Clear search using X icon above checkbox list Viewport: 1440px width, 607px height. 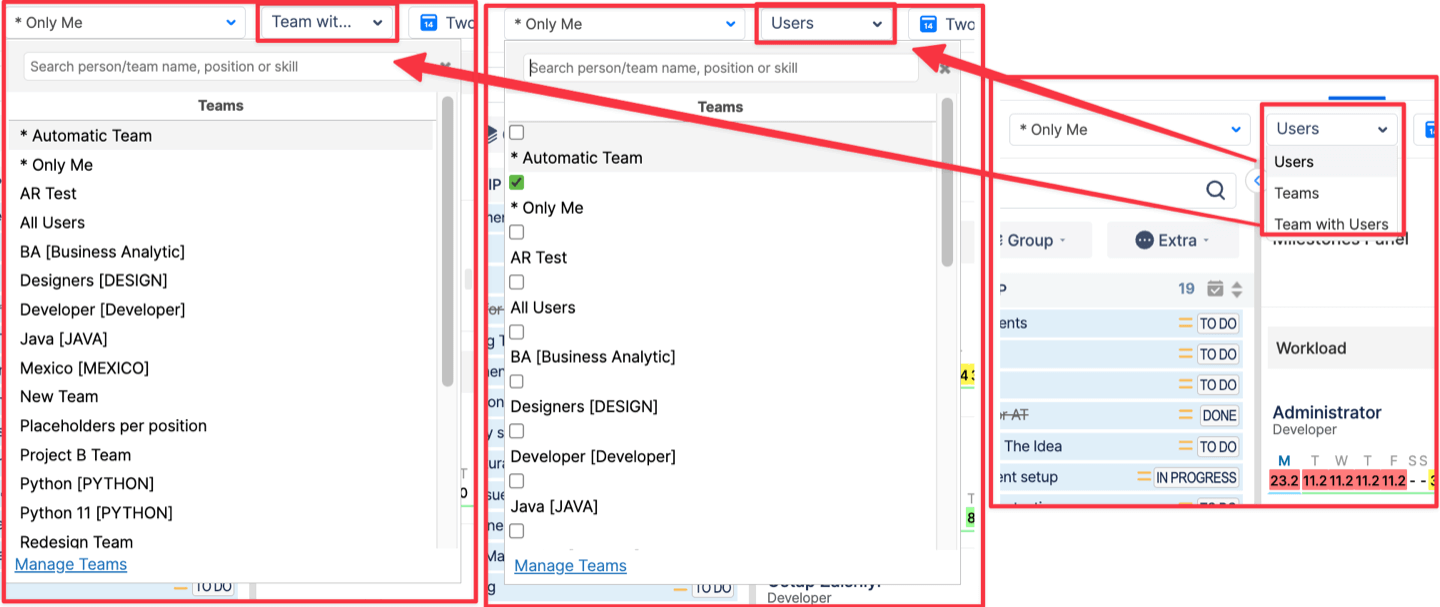tap(944, 69)
